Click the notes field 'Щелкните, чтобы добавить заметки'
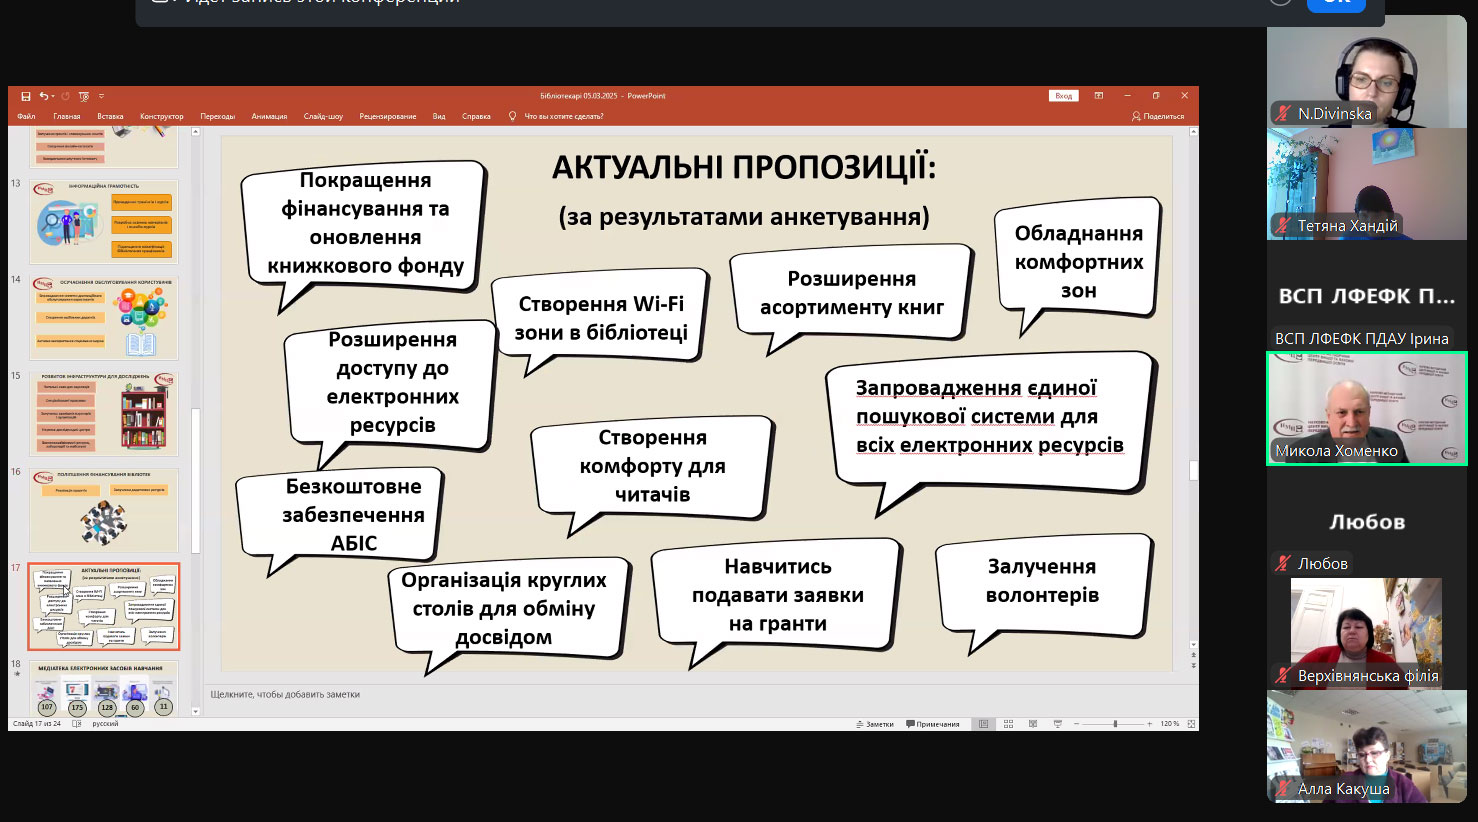This screenshot has height=822, width=1478. tap(285, 694)
